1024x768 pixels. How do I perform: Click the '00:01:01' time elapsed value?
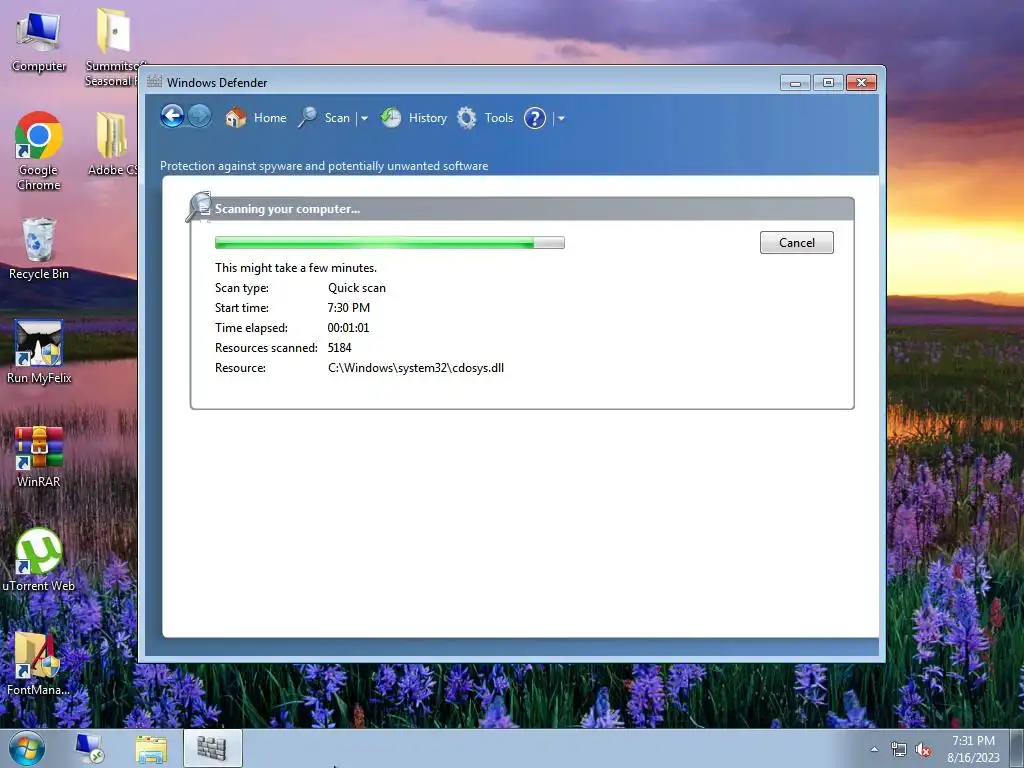tap(348, 328)
